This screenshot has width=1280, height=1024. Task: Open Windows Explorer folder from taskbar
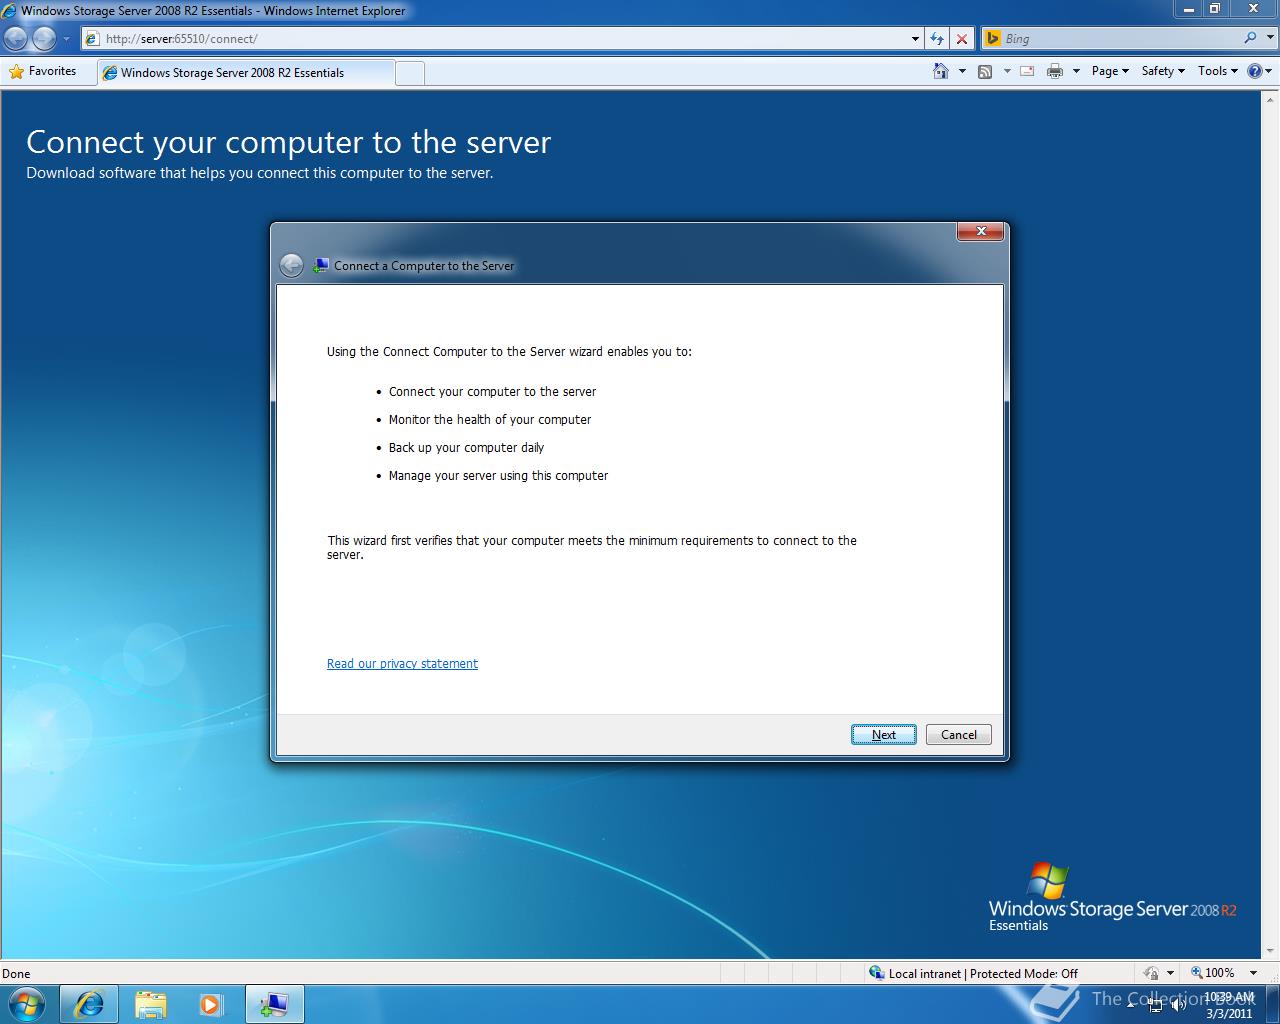(151, 1004)
